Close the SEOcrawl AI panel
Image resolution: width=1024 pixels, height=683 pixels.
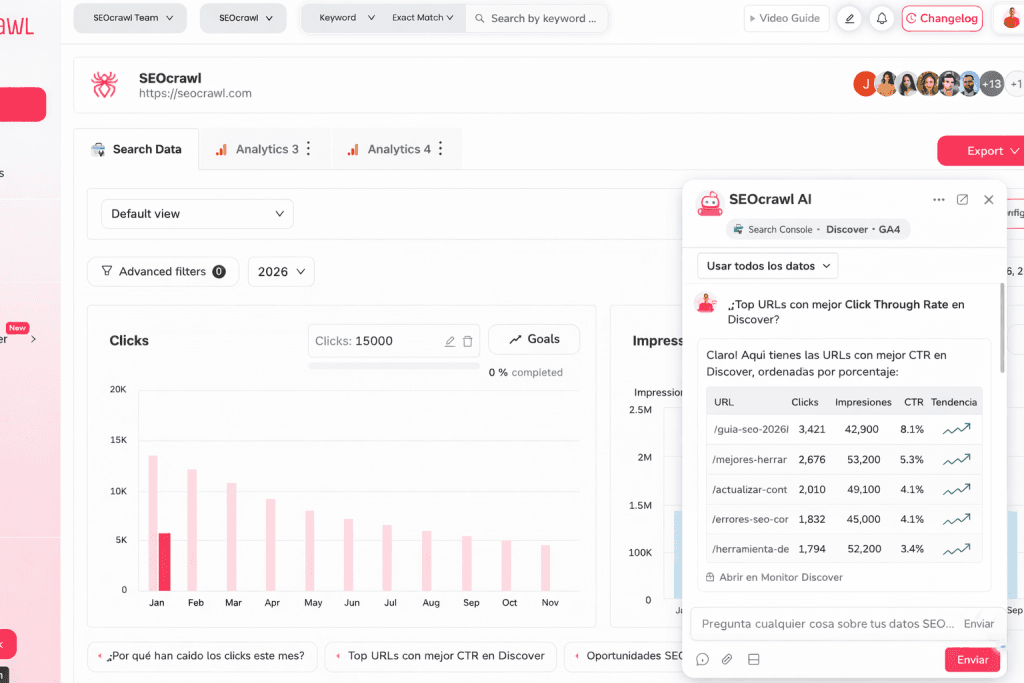click(x=989, y=200)
